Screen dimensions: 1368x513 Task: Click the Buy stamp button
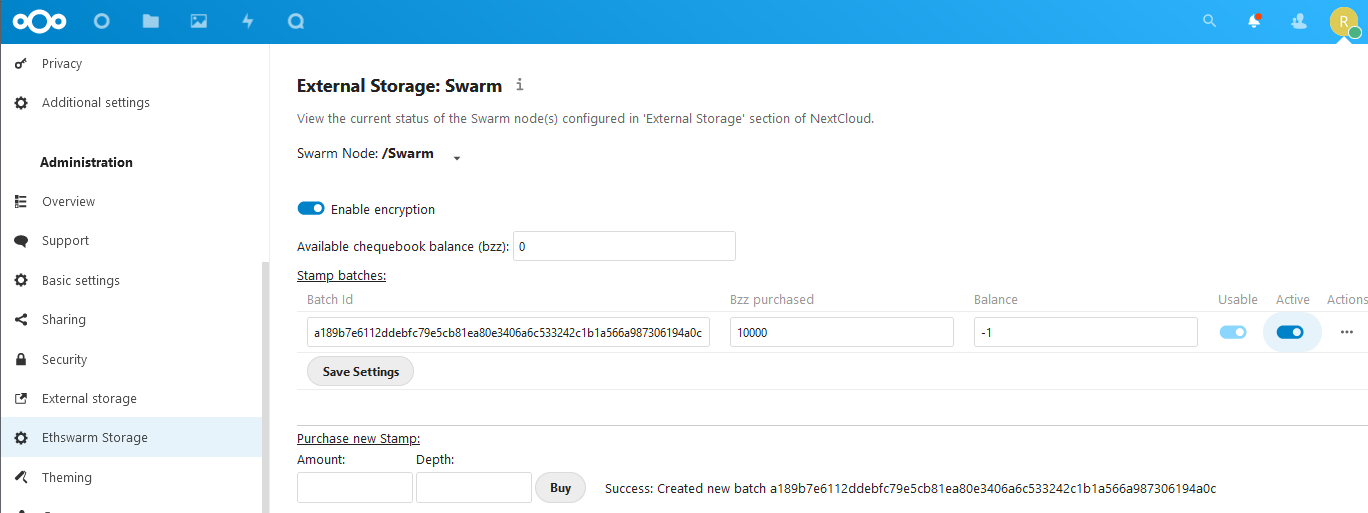pyautogui.click(x=560, y=487)
